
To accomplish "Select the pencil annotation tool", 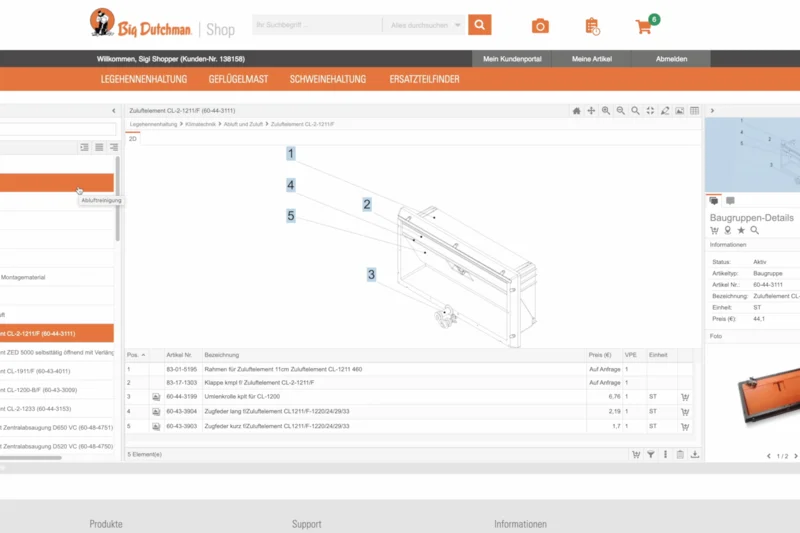I will point(665,111).
